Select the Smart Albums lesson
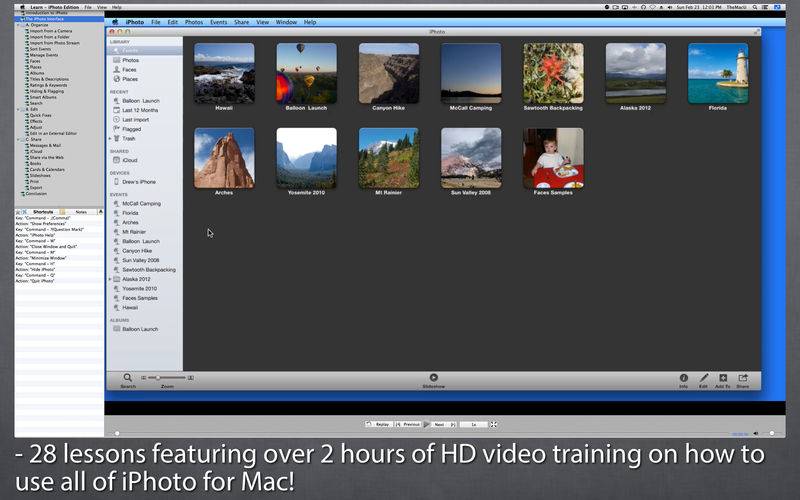Image resolution: width=800 pixels, height=500 pixels. [43, 97]
